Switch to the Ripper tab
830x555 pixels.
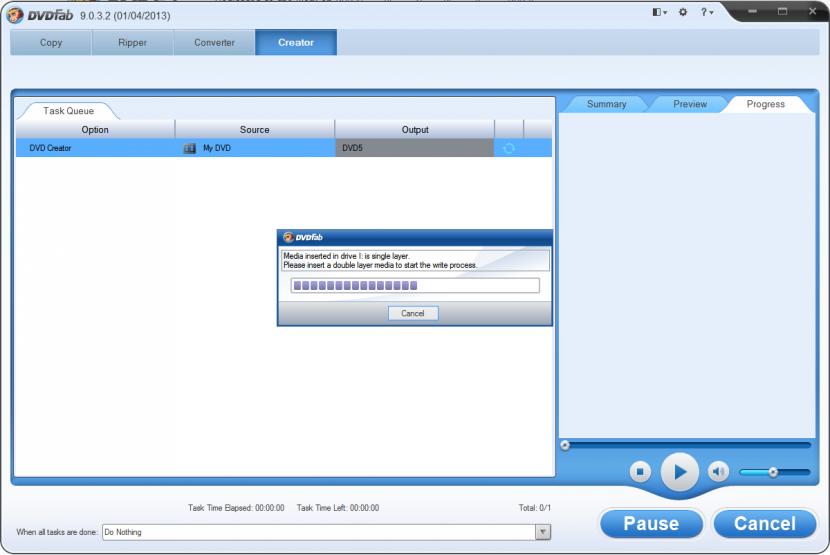(132, 42)
